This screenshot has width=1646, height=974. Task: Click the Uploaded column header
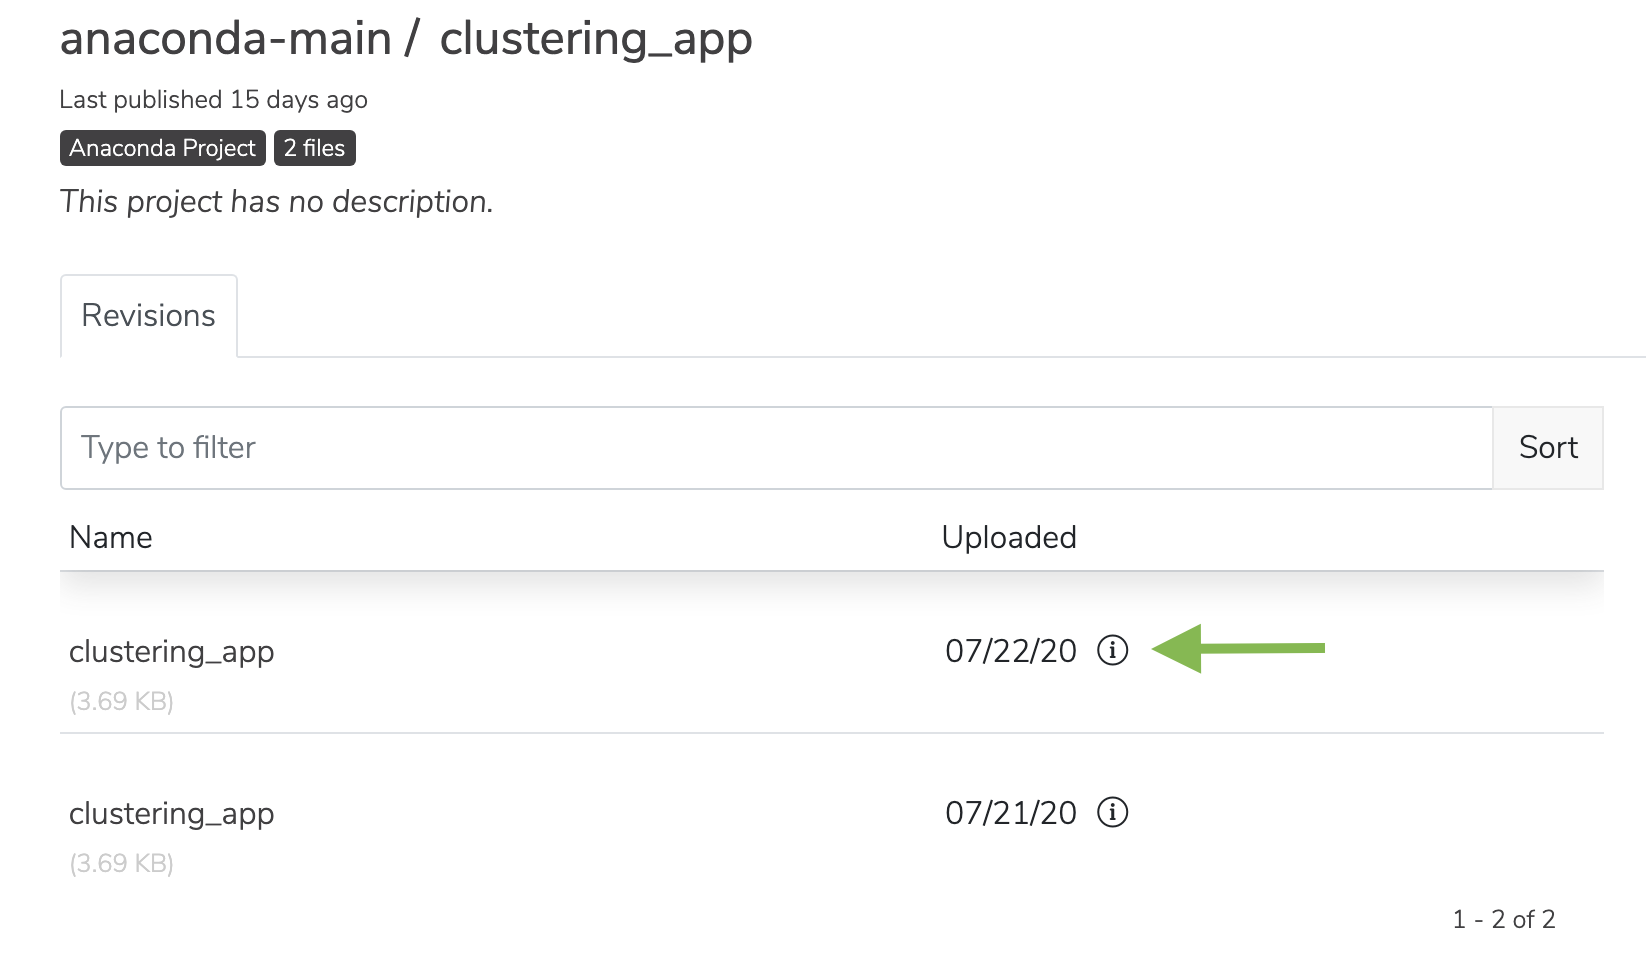pyautogui.click(x=1009, y=538)
